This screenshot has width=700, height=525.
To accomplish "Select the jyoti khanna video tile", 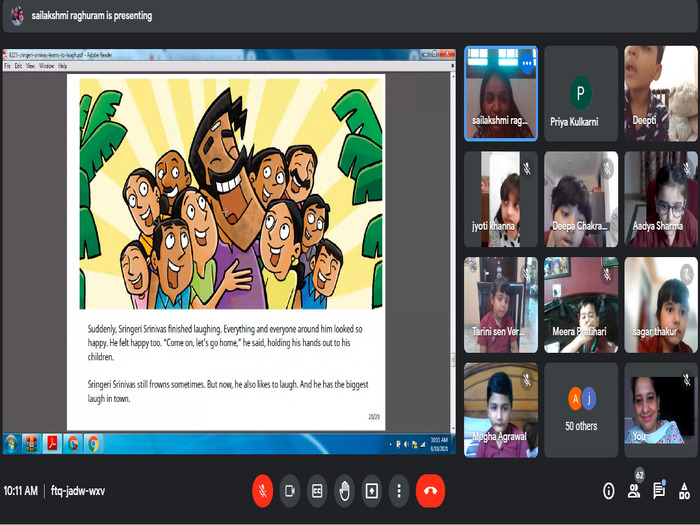I will point(501,199).
